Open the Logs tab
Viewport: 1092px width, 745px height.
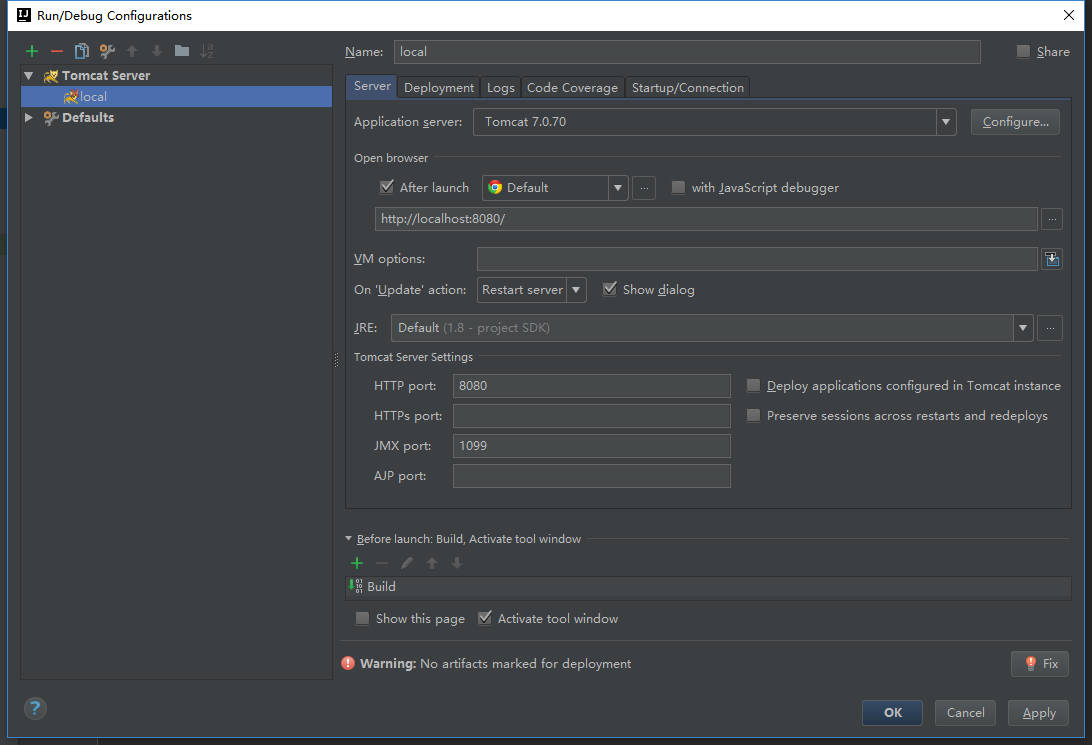501,88
